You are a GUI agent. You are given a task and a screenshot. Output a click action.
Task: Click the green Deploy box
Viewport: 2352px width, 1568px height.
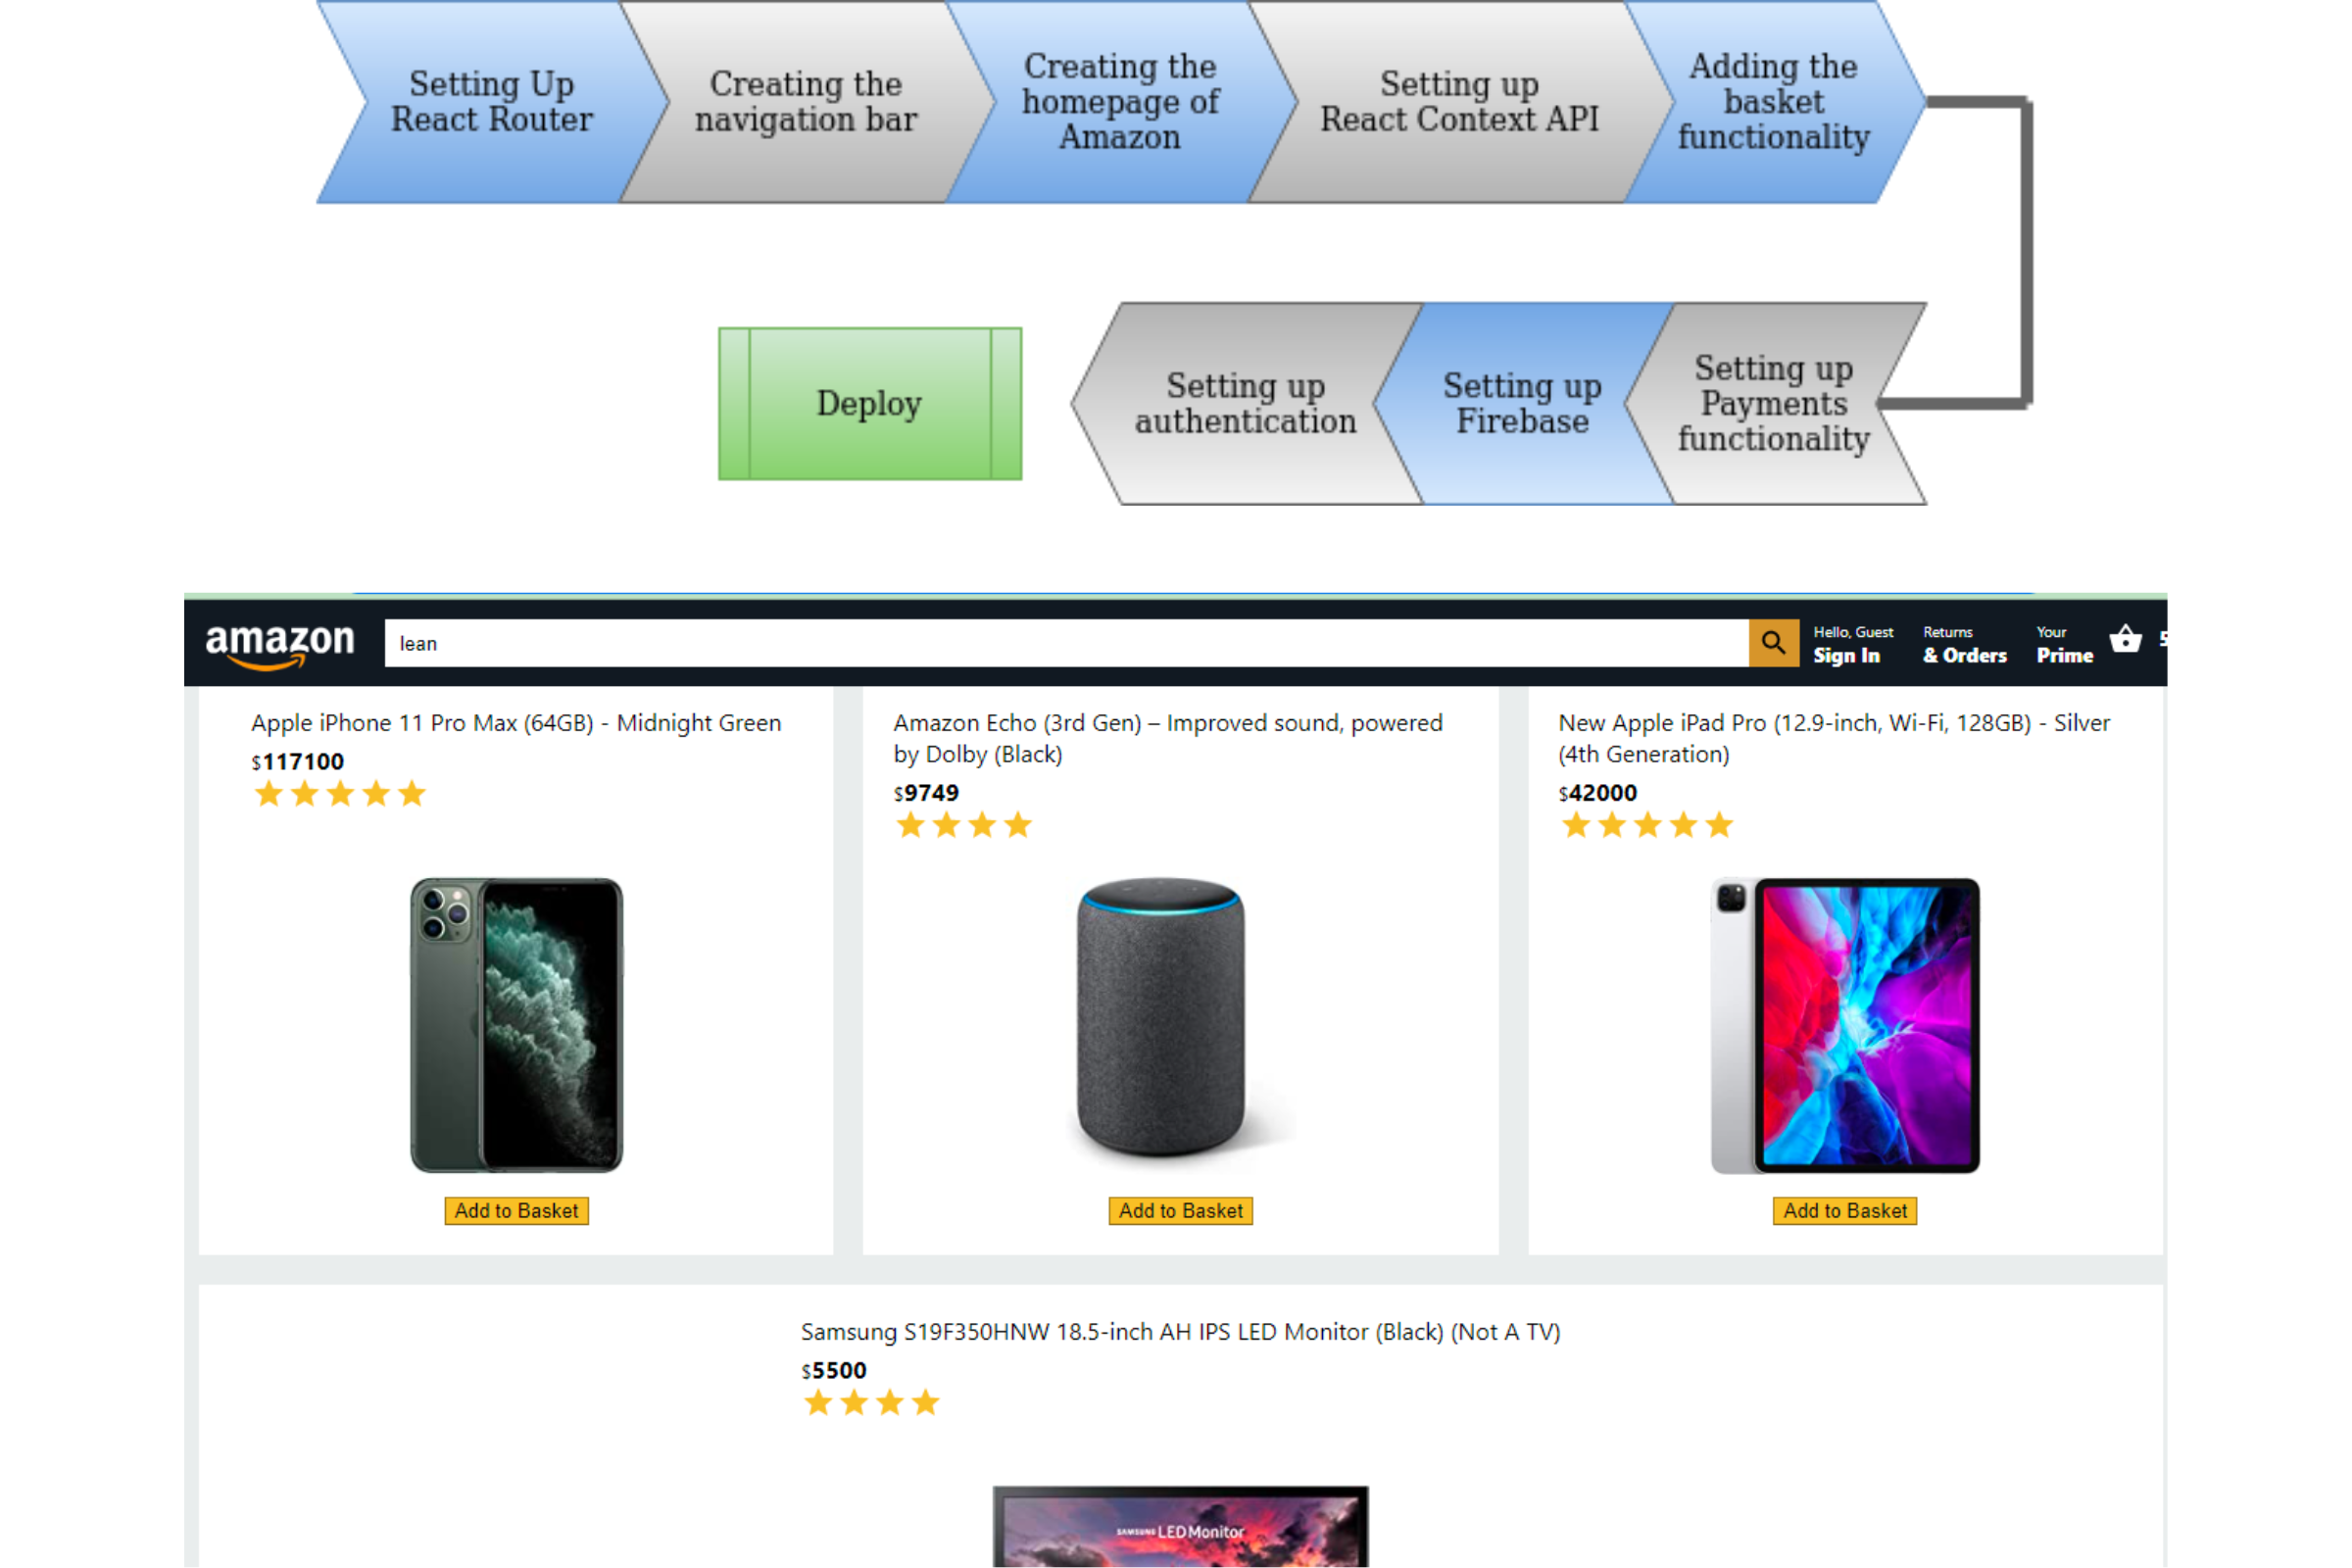click(870, 404)
